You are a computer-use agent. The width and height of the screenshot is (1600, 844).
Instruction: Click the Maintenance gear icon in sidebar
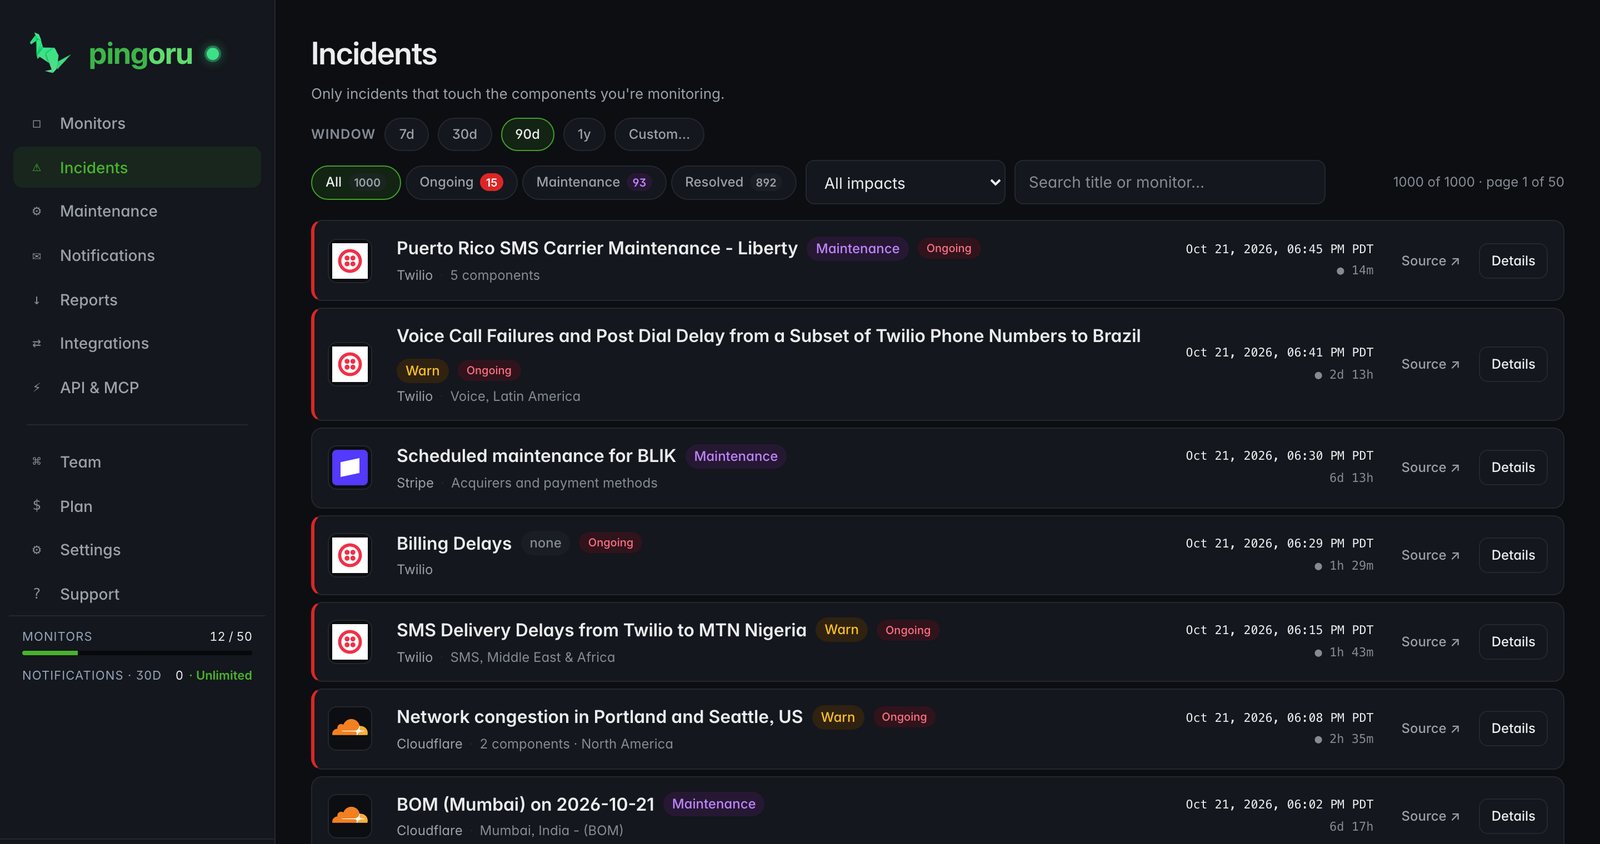pos(37,211)
